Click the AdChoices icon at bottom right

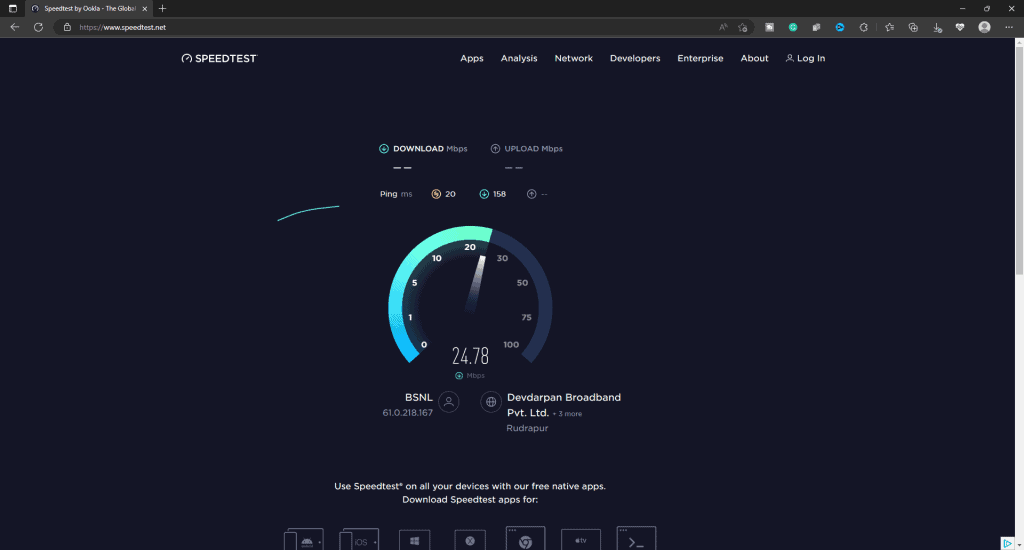(1008, 543)
